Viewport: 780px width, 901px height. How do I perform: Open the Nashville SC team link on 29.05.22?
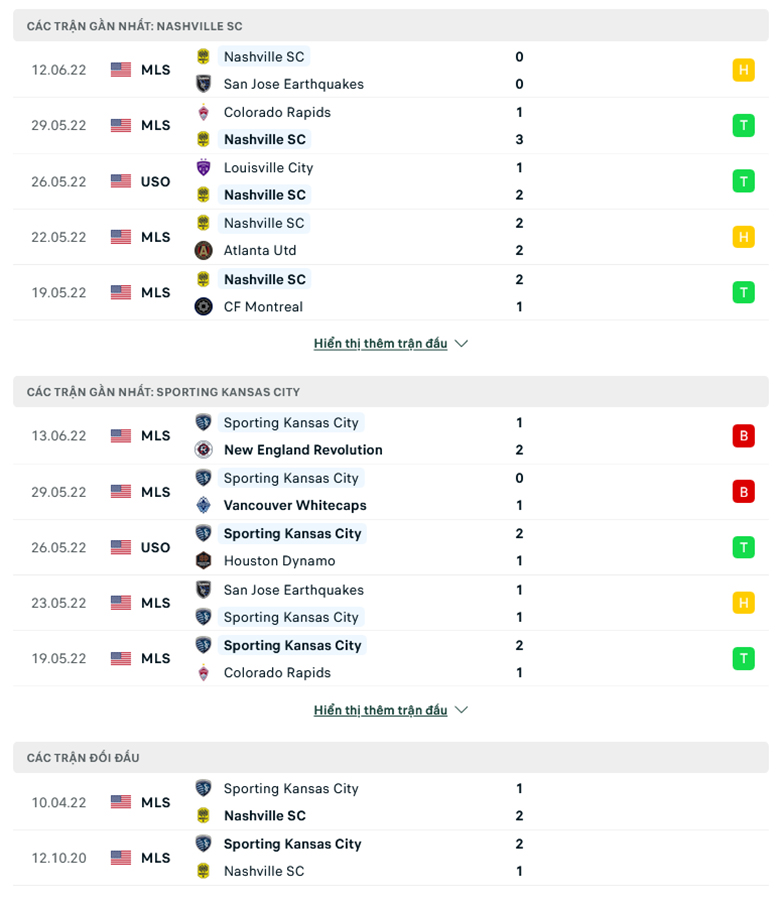point(265,140)
